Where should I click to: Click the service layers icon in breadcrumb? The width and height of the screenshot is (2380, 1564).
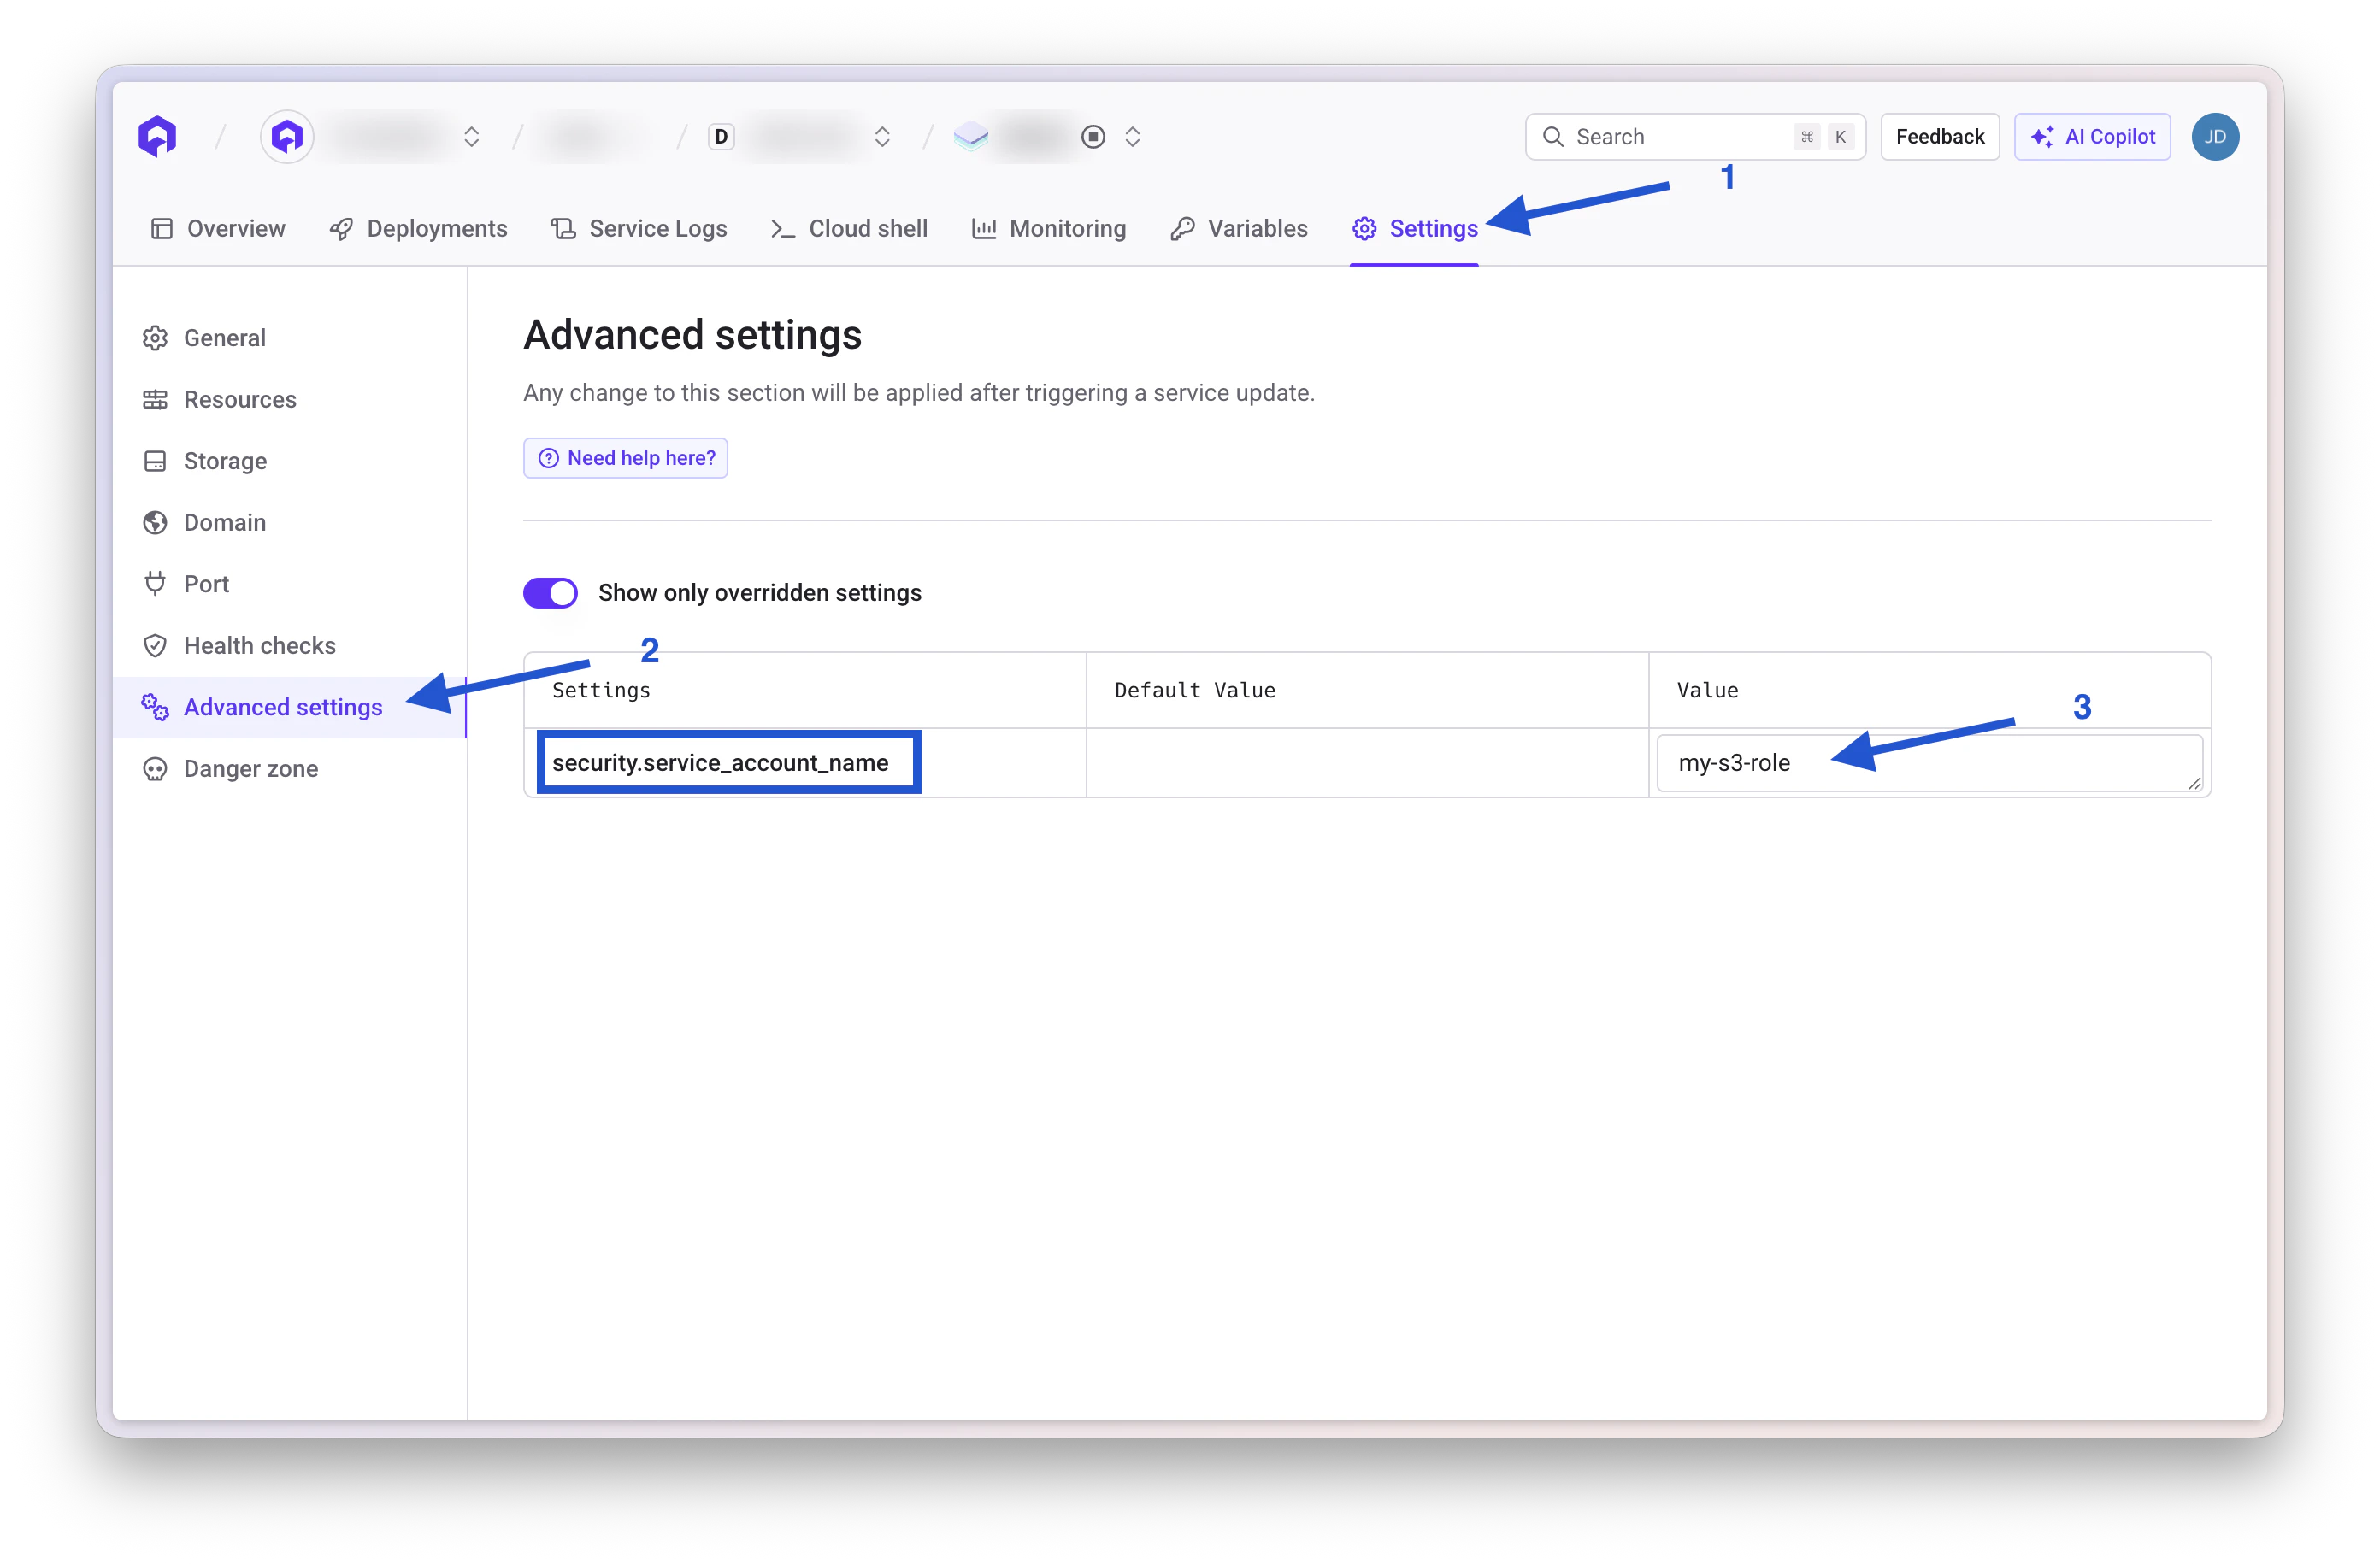pos(971,136)
